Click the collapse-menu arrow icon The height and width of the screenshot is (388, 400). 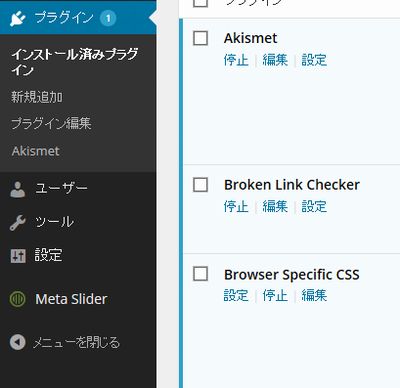tap(18, 342)
